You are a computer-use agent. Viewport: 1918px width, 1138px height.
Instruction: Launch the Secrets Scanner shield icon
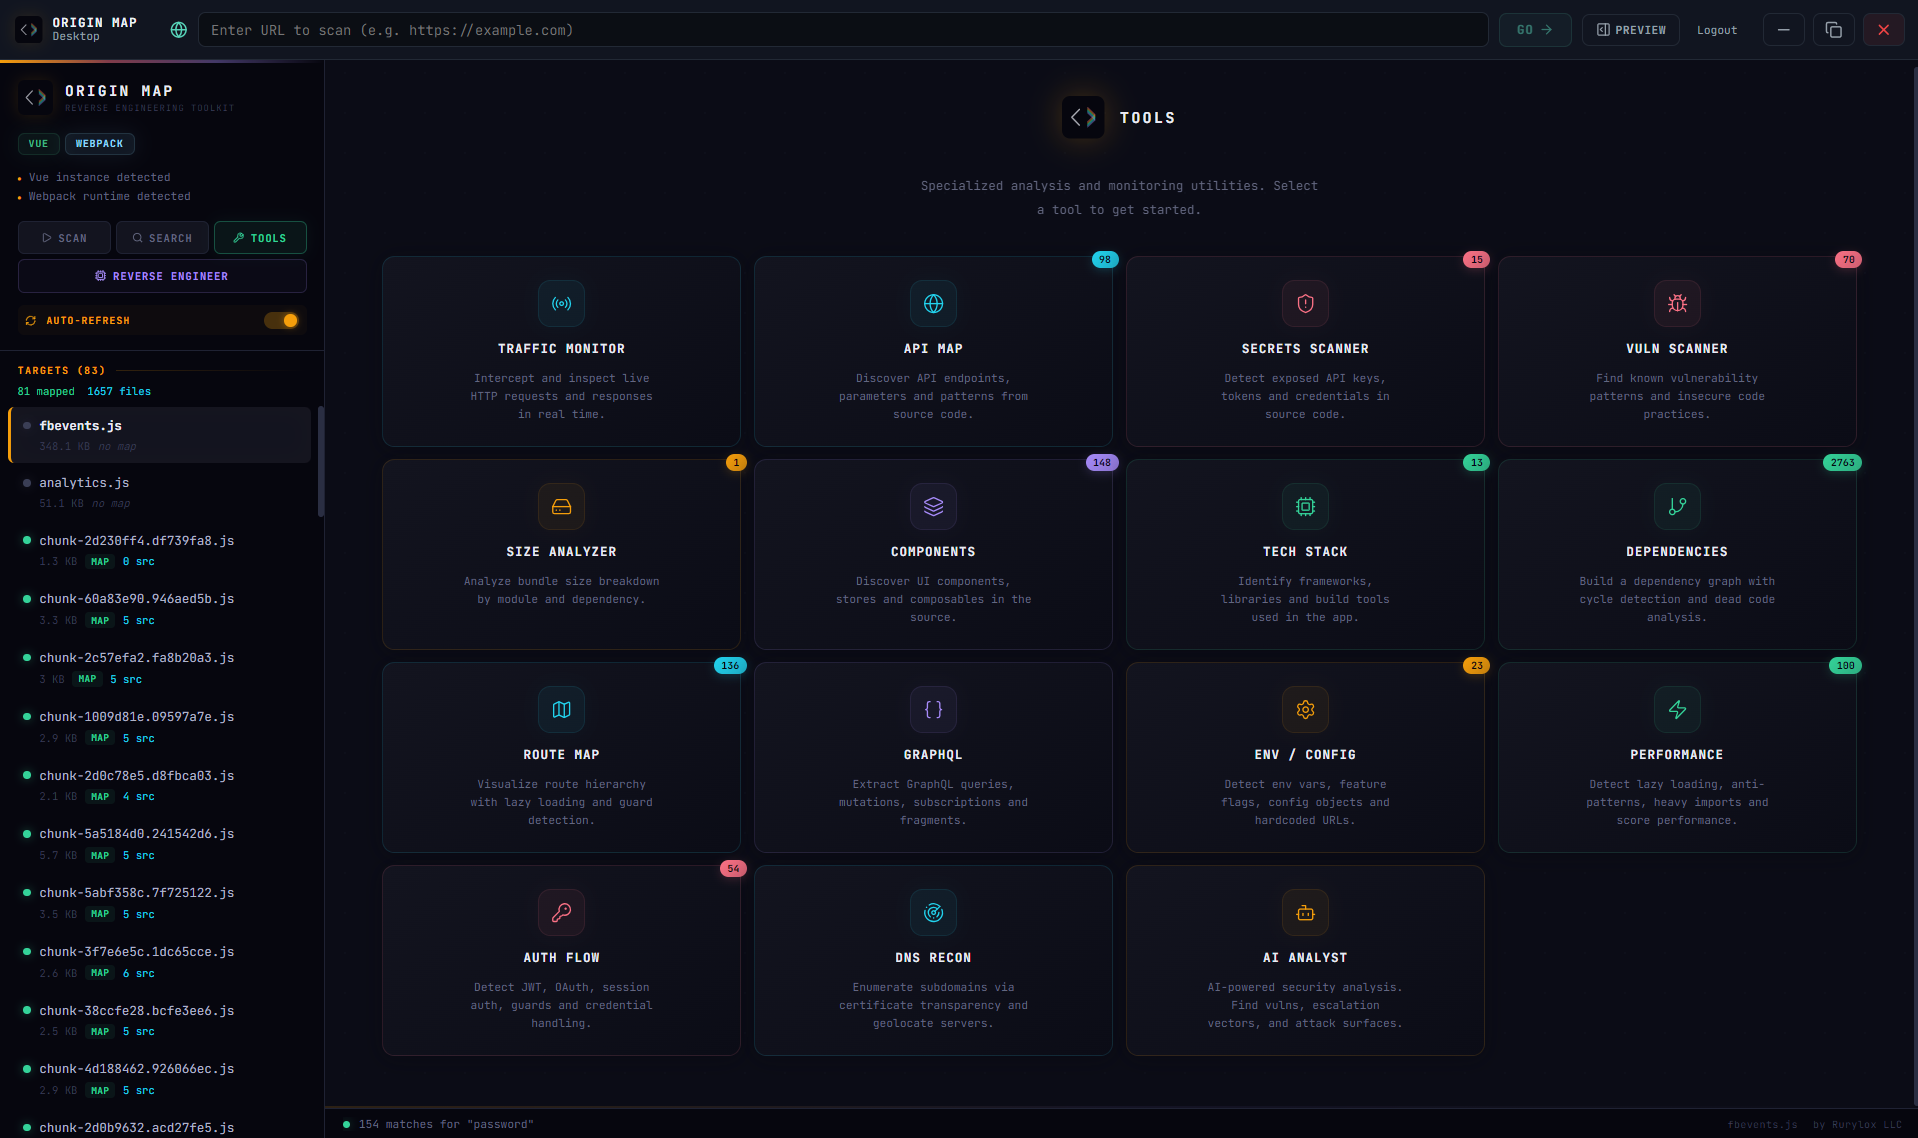coord(1305,304)
